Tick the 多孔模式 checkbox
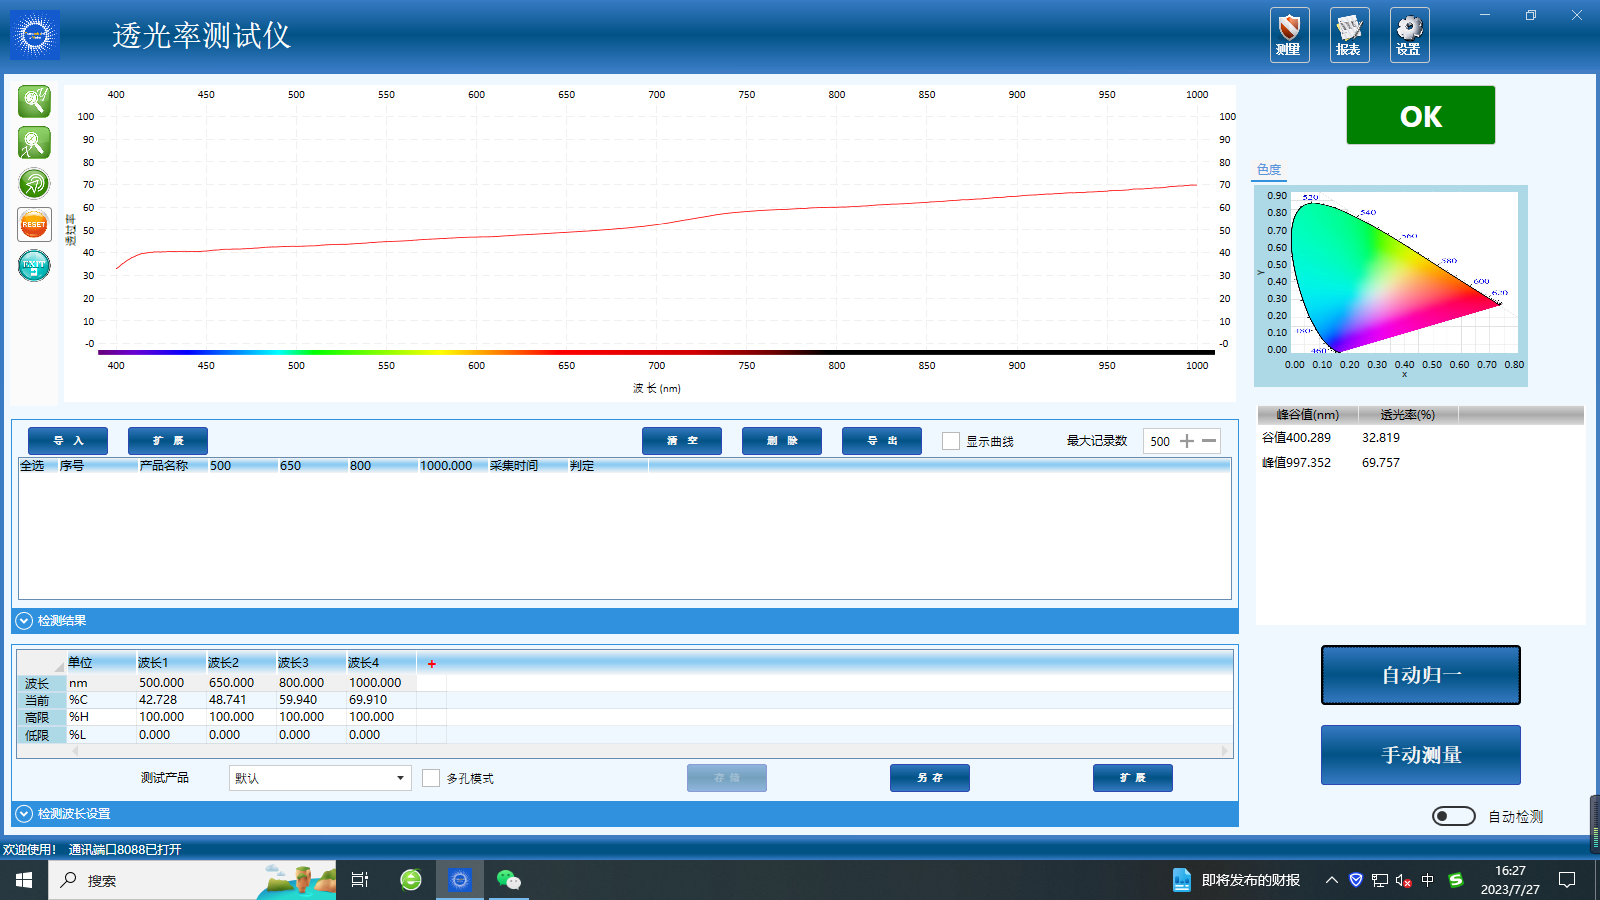Screen dimensions: 1600x900 (431, 778)
